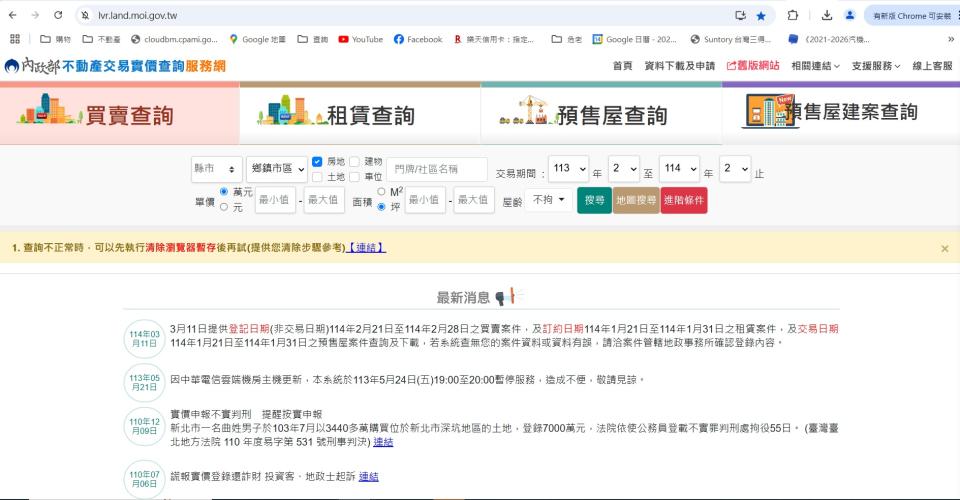
Task: Open the Chrome downloads icon
Action: (827, 16)
